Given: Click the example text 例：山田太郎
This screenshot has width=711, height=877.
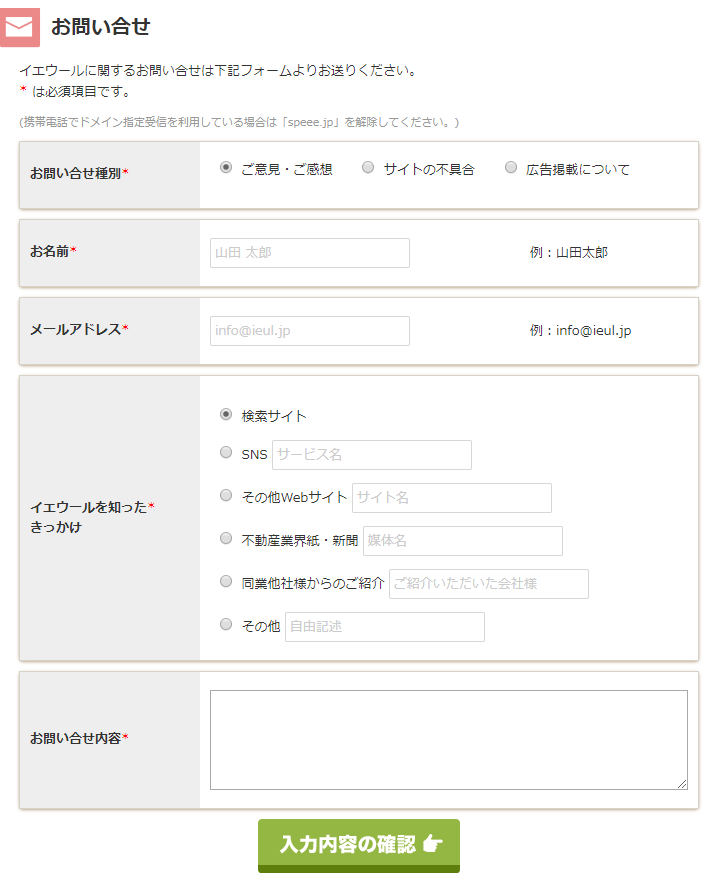Looking at the screenshot, I should 568,253.
